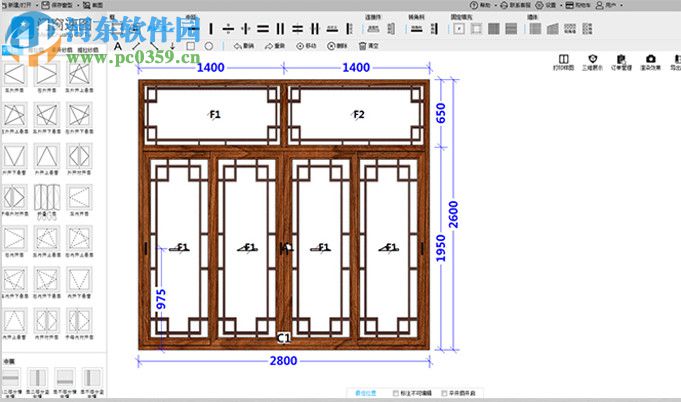Open the 3D display shield icon
The image size is (681, 402).
592,62
